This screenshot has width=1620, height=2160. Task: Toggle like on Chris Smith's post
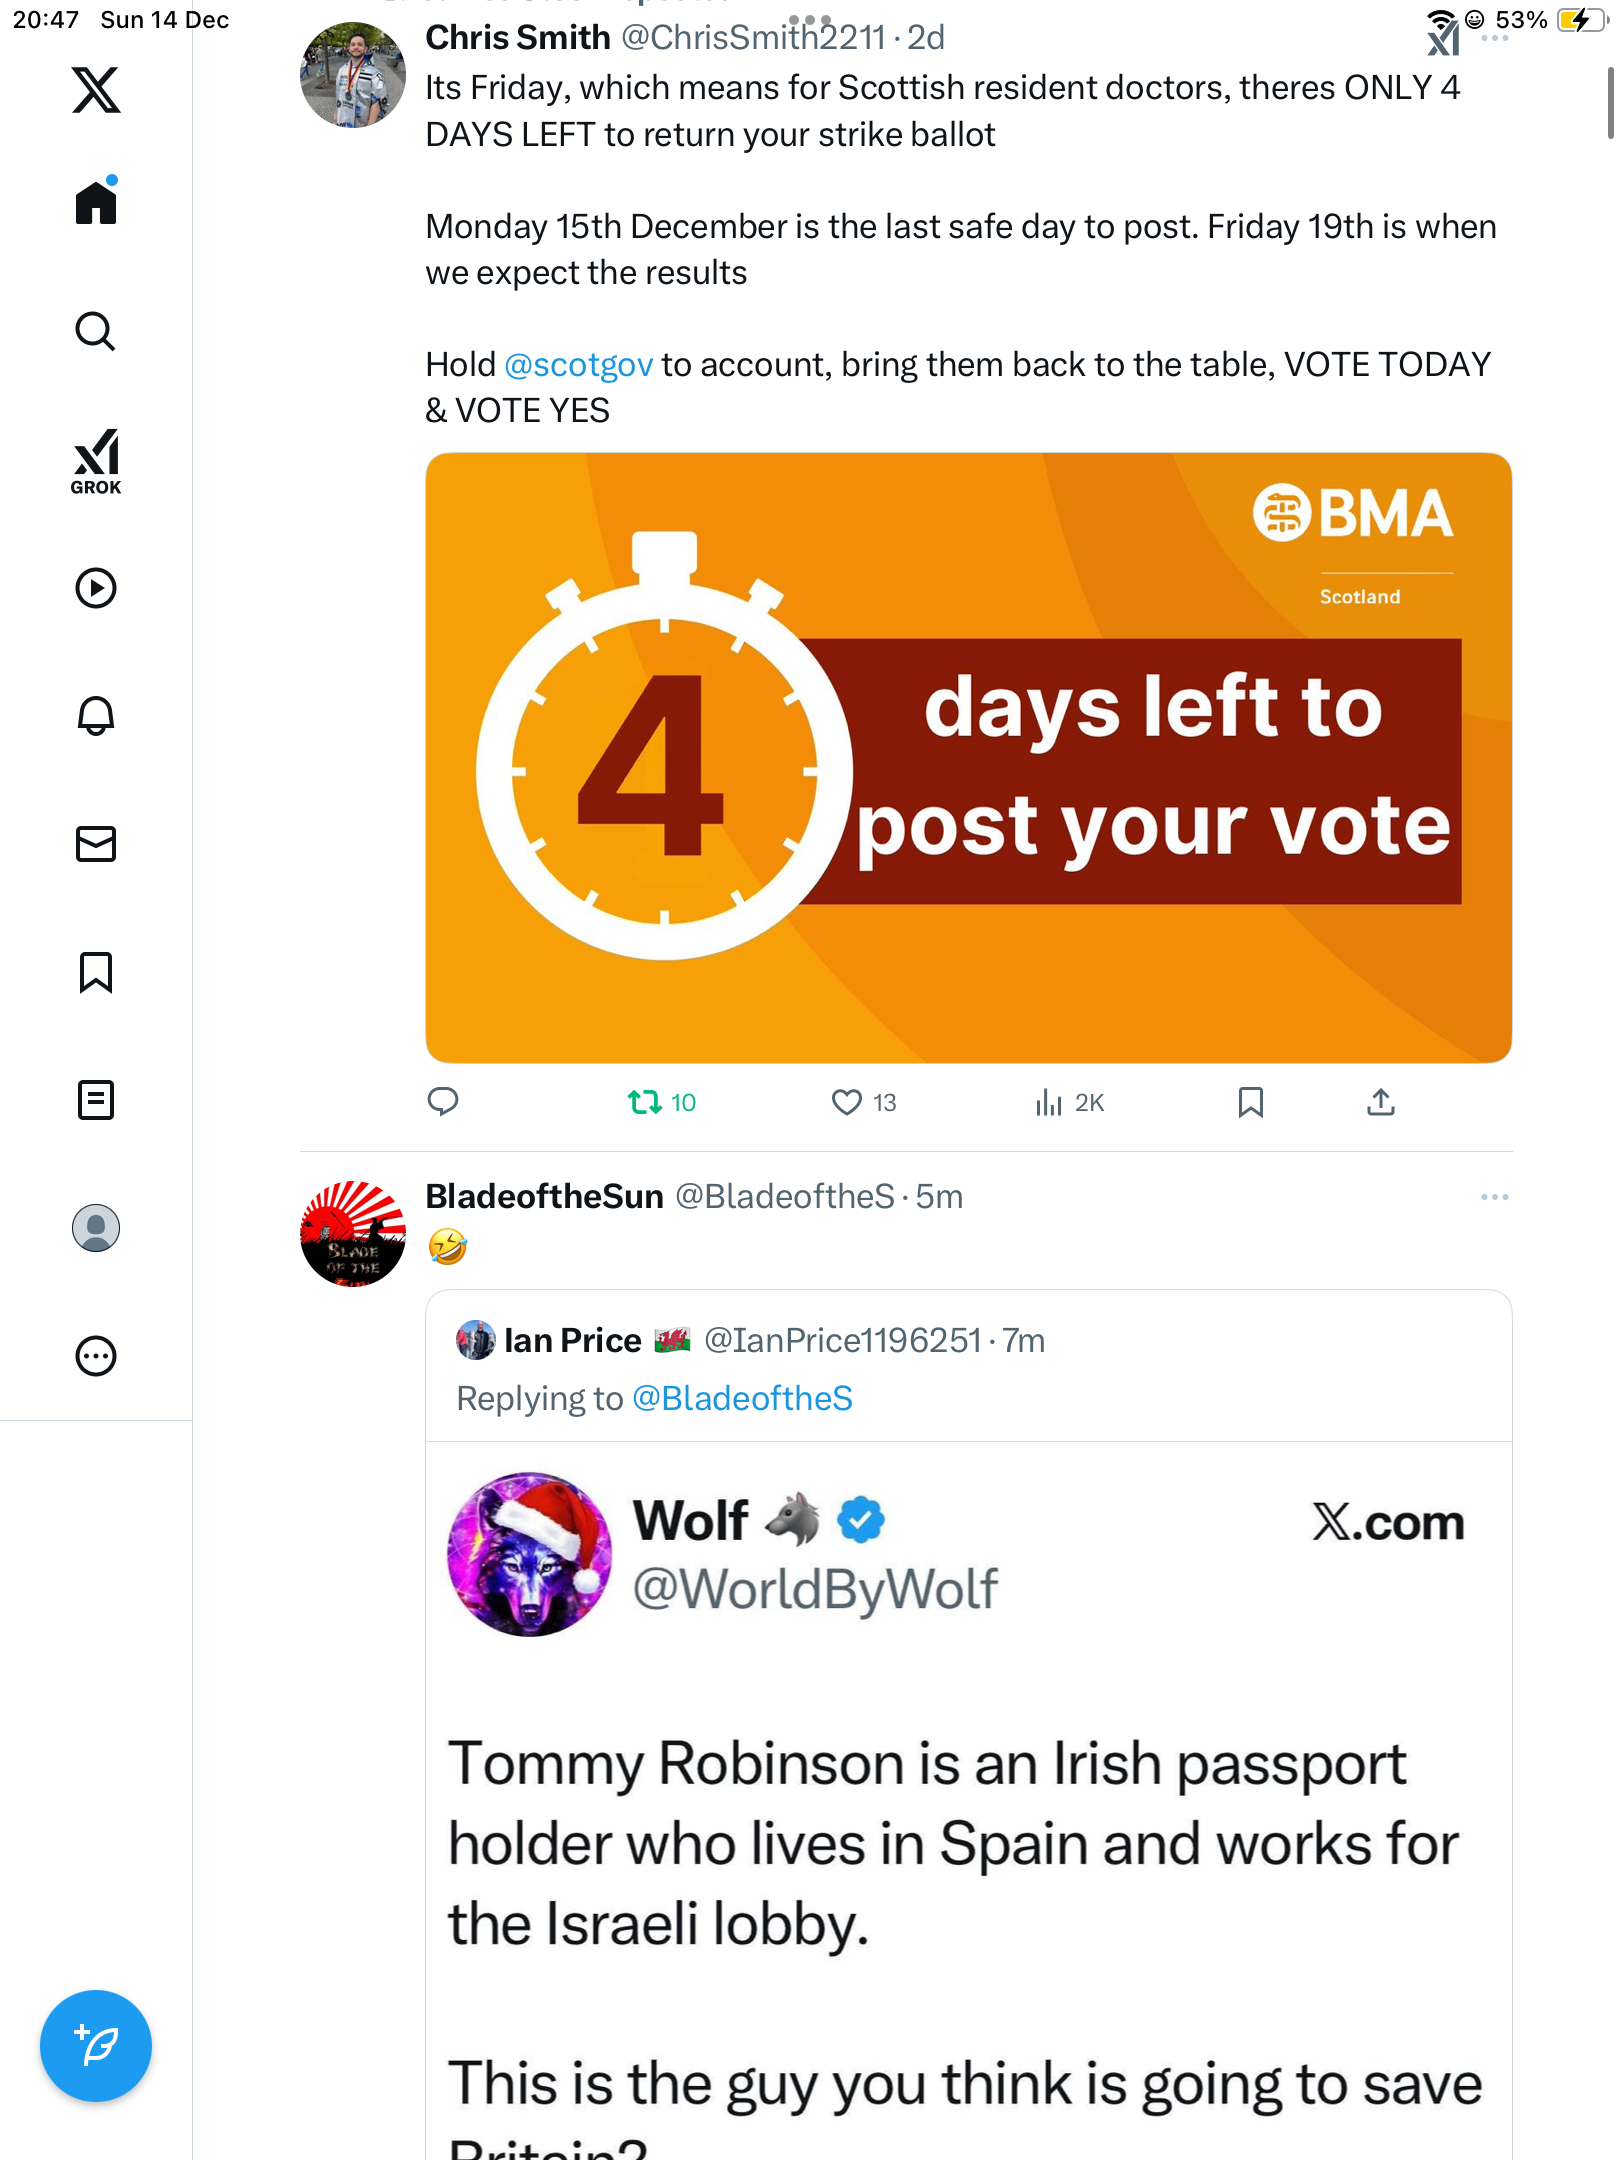847,1102
